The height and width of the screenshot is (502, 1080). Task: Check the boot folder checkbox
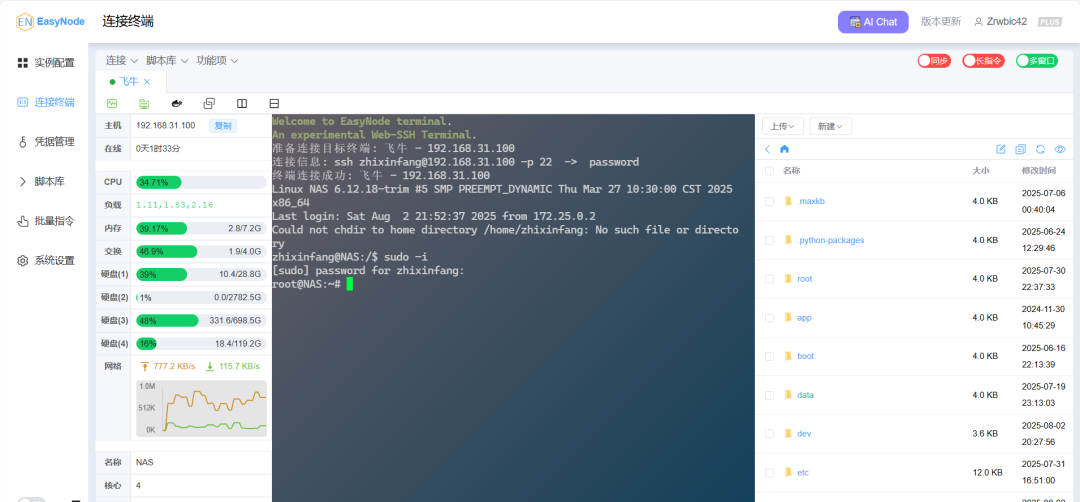[x=769, y=356]
